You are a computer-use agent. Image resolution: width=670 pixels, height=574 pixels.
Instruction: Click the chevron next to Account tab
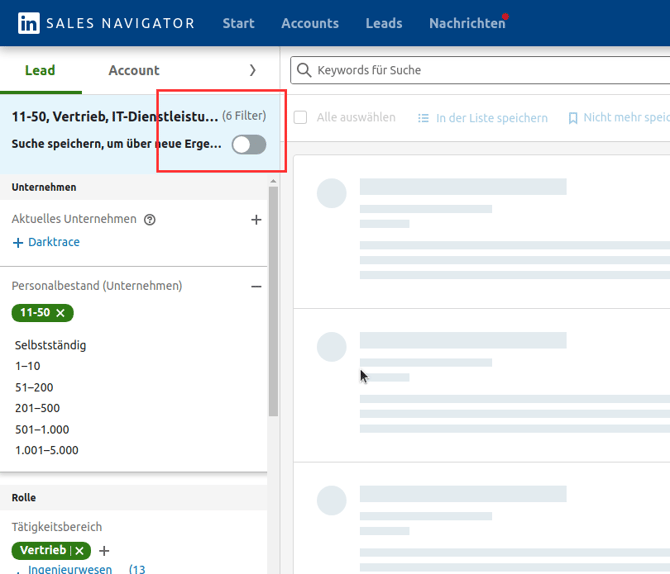(x=252, y=71)
